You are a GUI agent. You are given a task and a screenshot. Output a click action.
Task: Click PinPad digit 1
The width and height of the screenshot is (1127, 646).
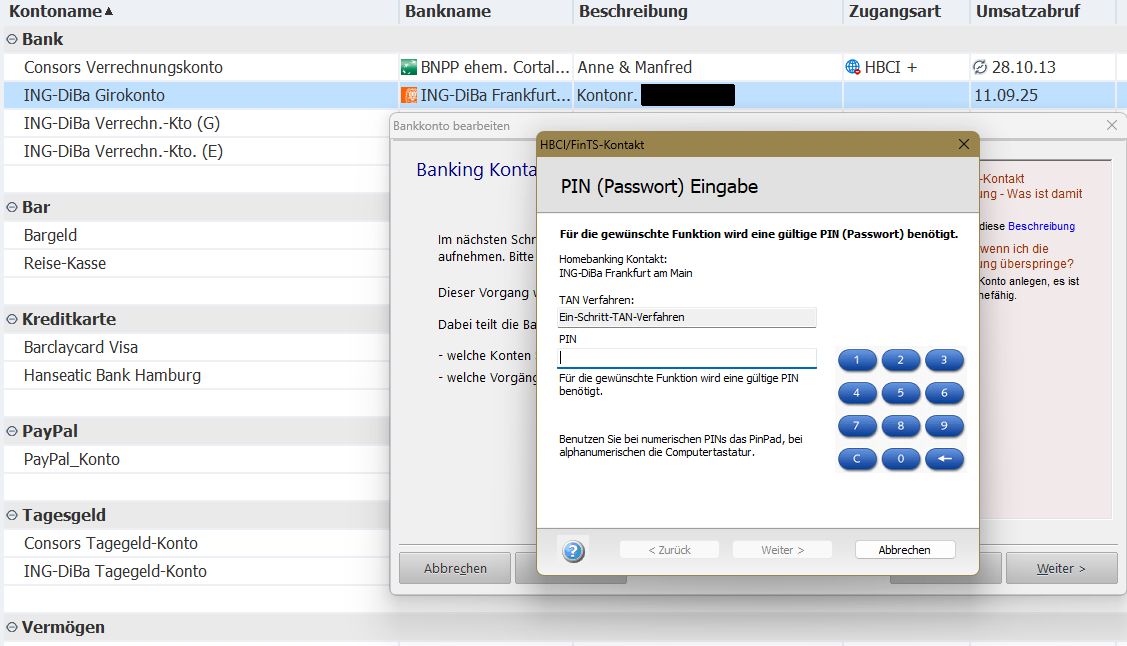857,360
